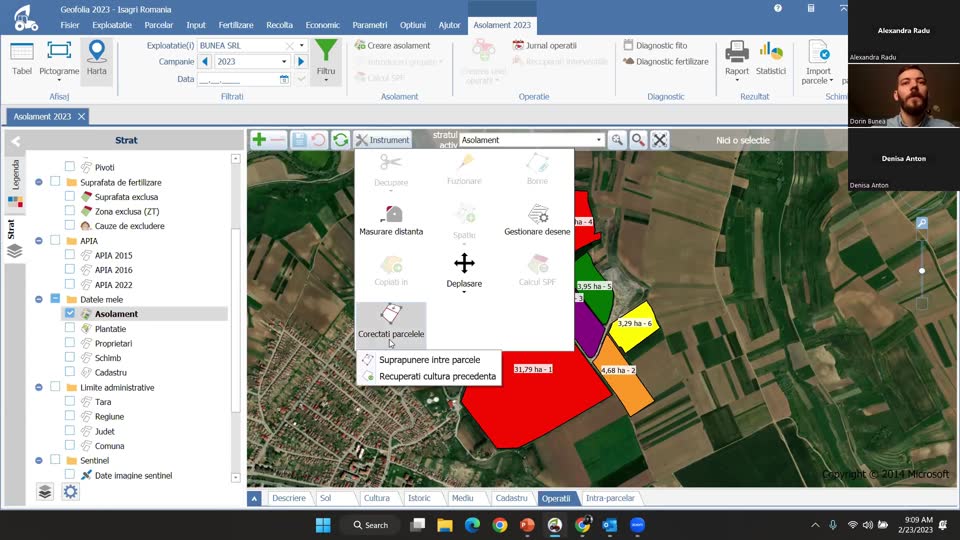Enable the Suprafata exclusa layer
The image size is (960, 540).
tap(70, 197)
